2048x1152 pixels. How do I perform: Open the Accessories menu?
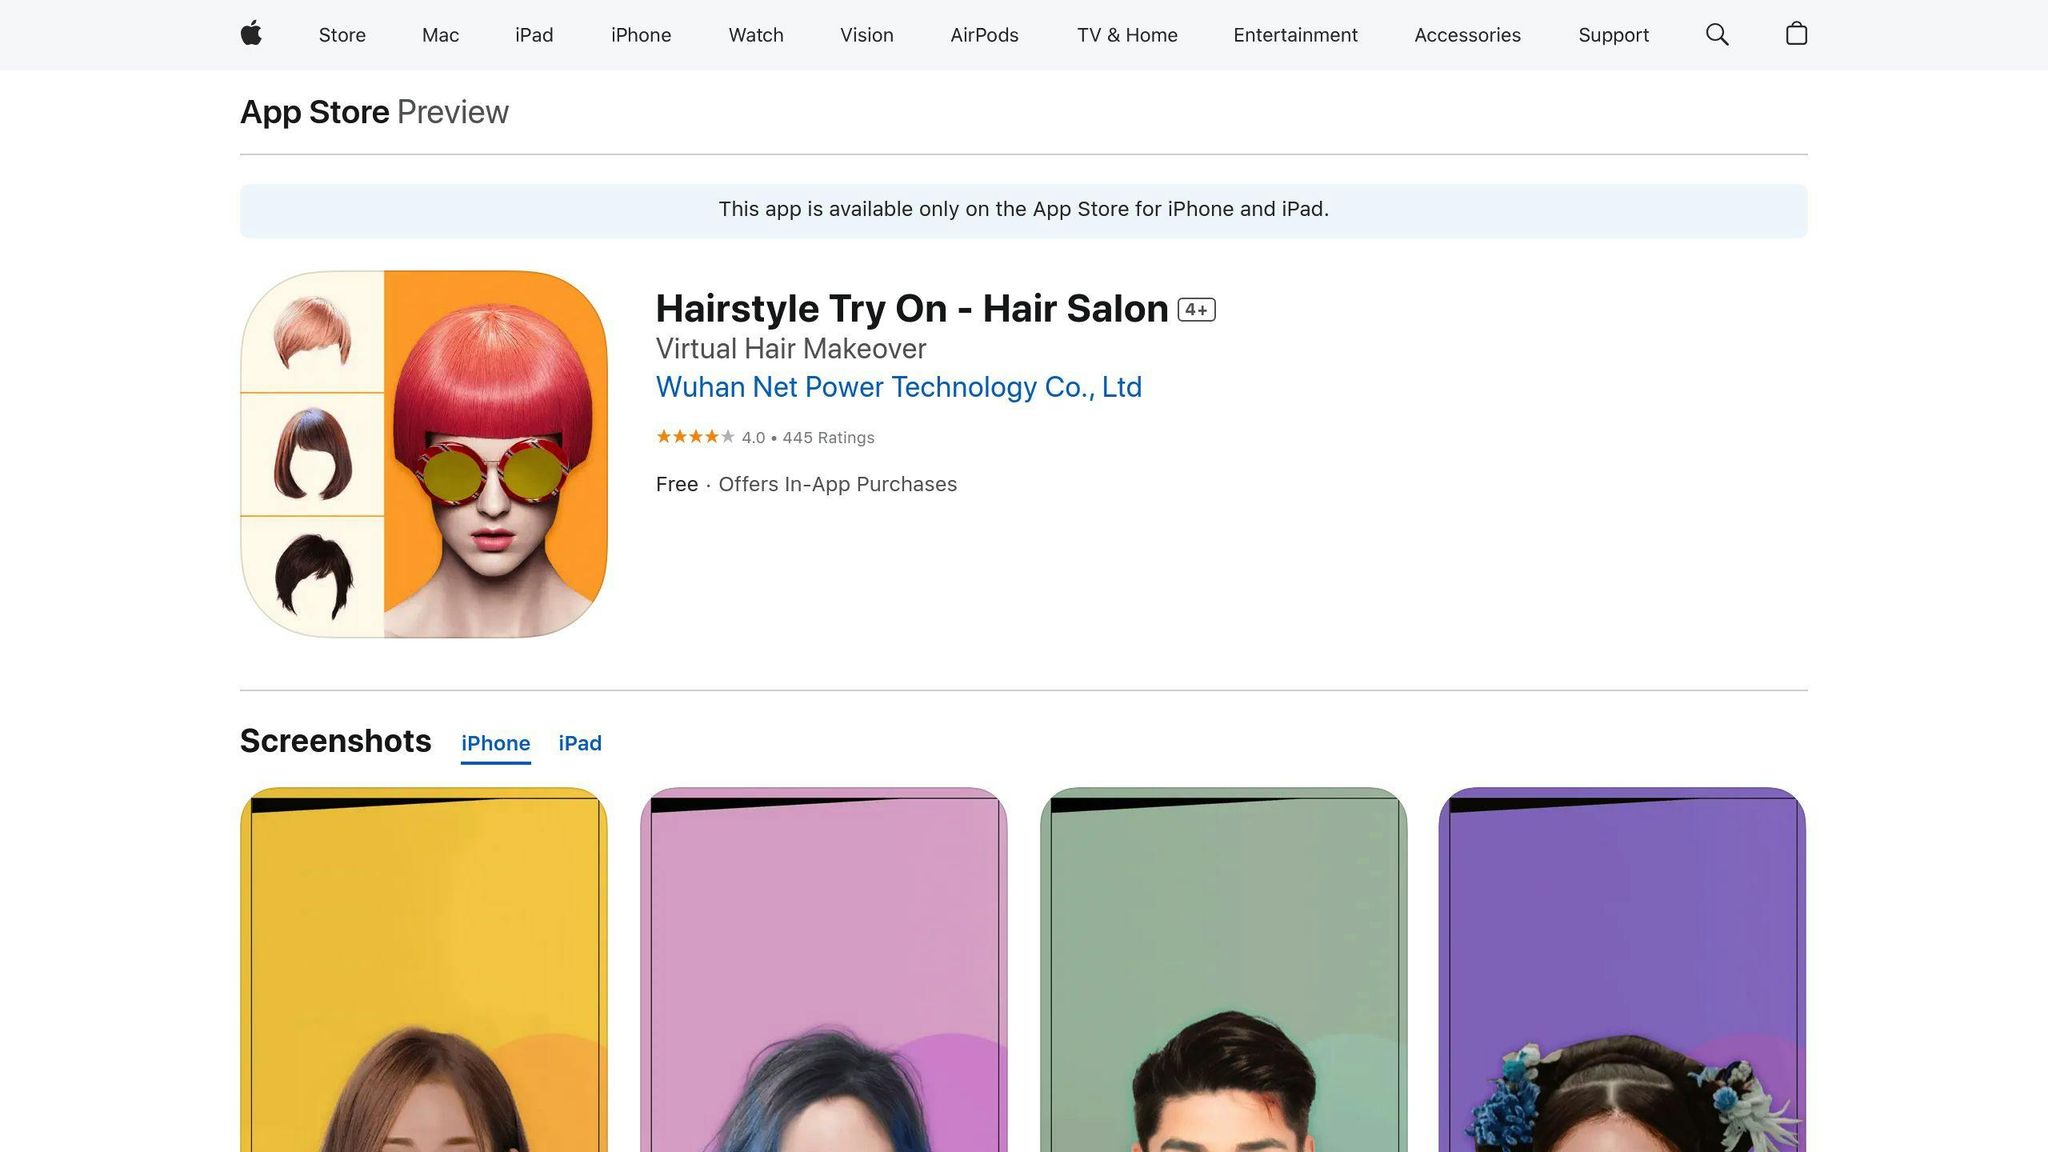tap(1467, 35)
